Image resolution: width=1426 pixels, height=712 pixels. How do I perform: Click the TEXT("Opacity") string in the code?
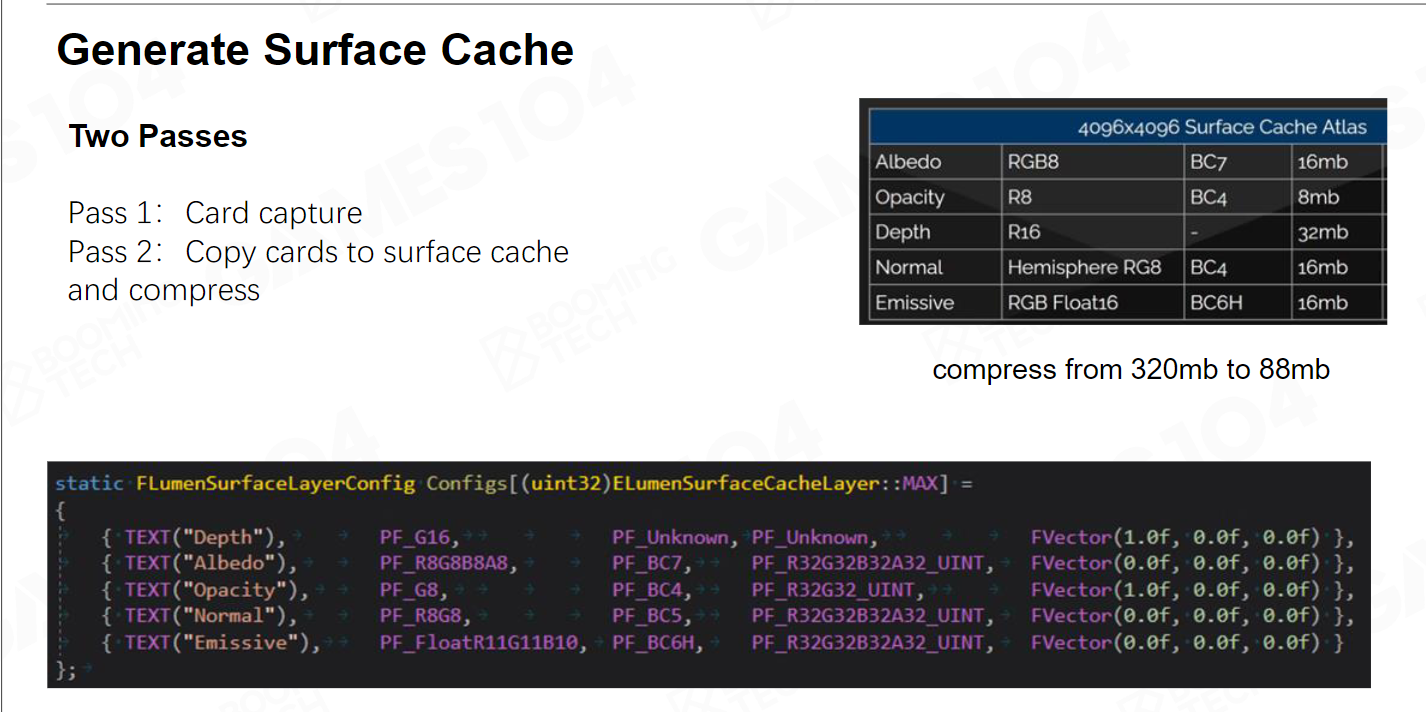point(209,590)
